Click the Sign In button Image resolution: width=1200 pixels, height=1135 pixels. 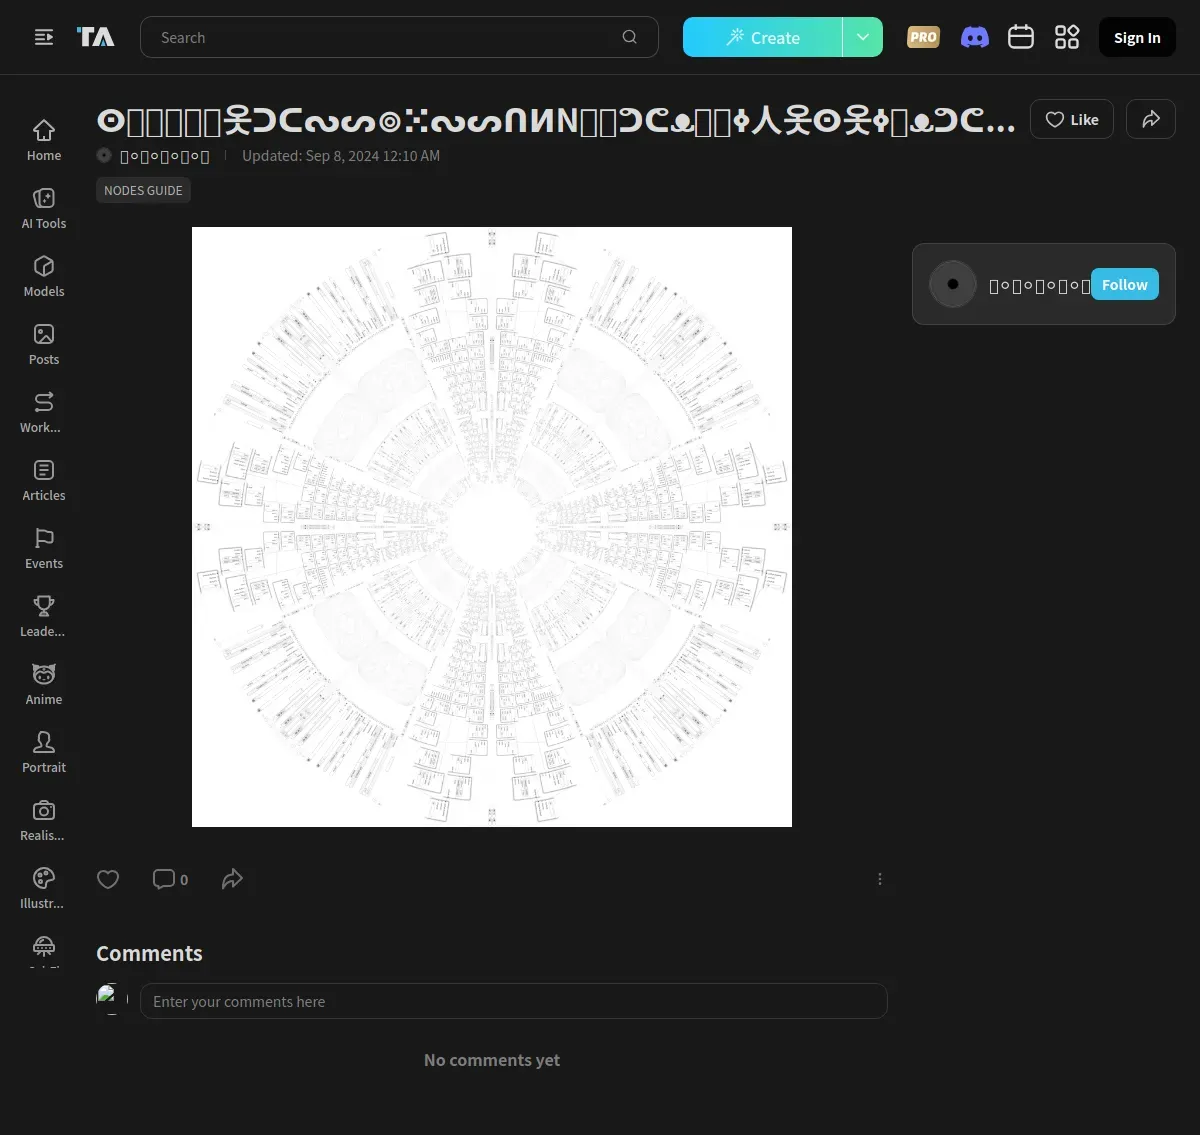coord(1137,37)
